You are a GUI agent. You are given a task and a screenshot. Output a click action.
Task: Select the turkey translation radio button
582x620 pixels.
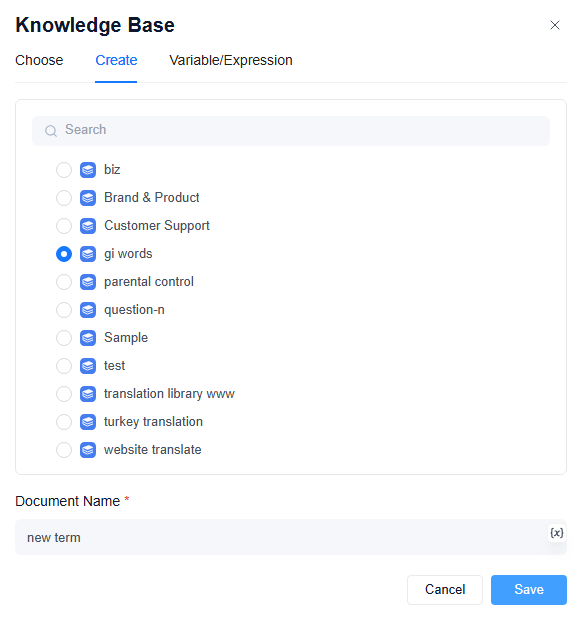[64, 422]
